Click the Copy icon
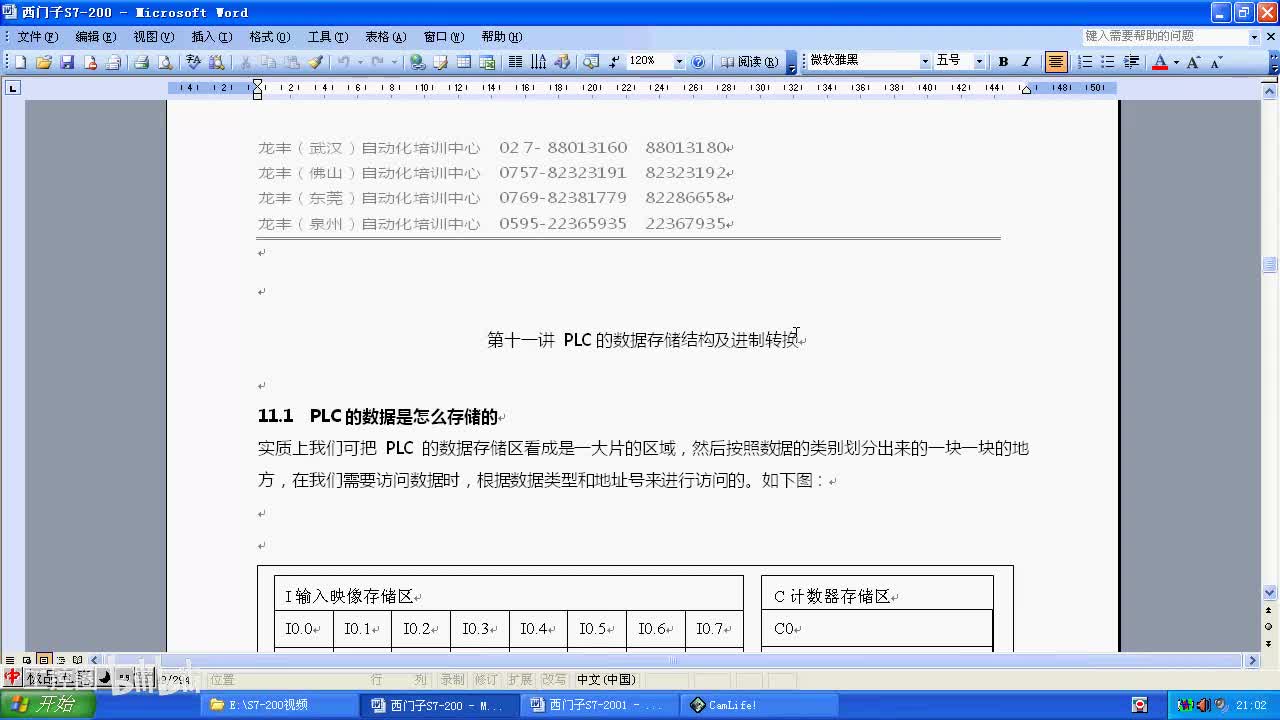The width and height of the screenshot is (1280, 720). point(268,62)
